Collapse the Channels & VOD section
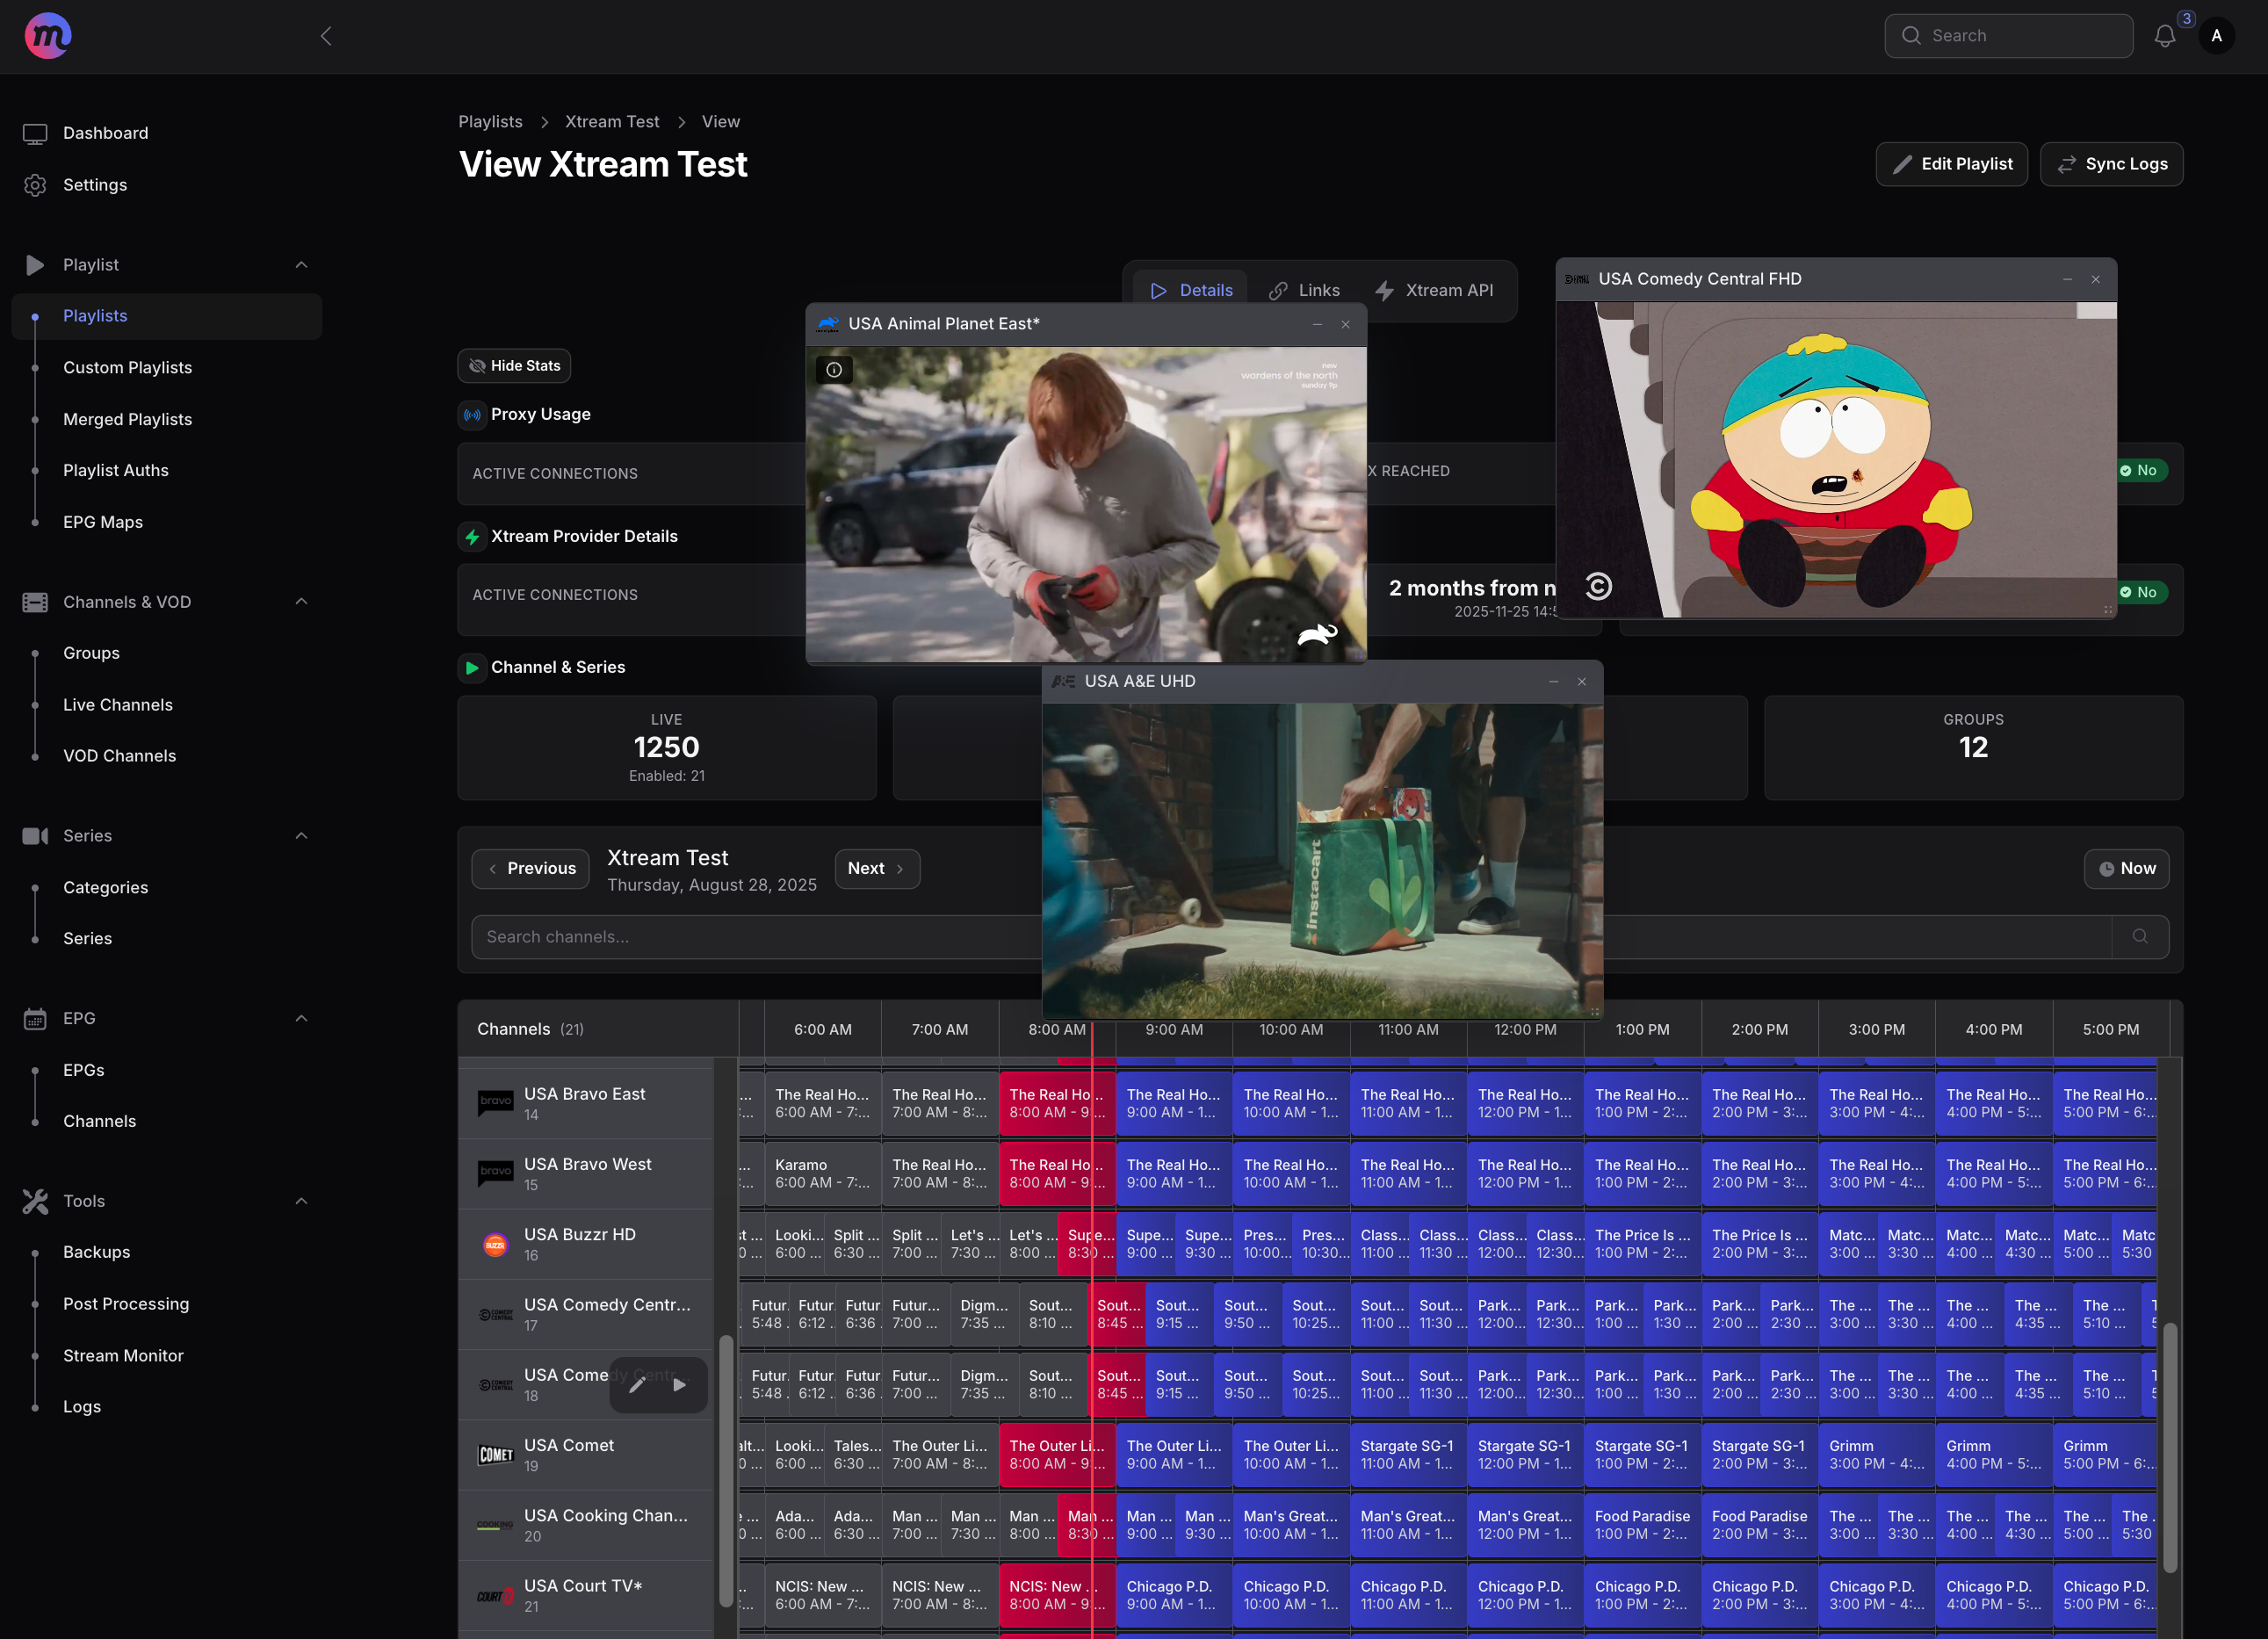Screen dimensions: 2268x1639 tap(301, 602)
